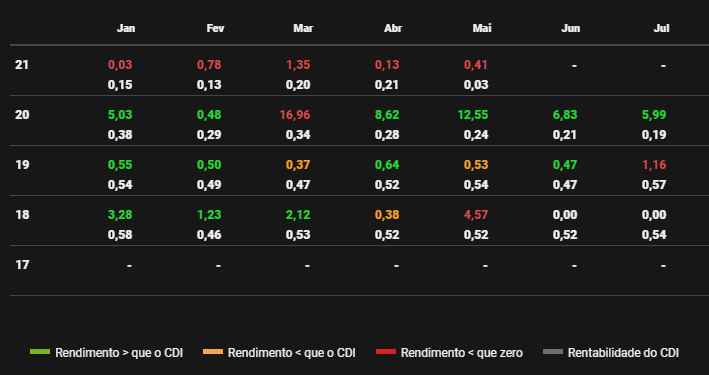Select the Mar column header
709x375 pixels.
point(303,28)
